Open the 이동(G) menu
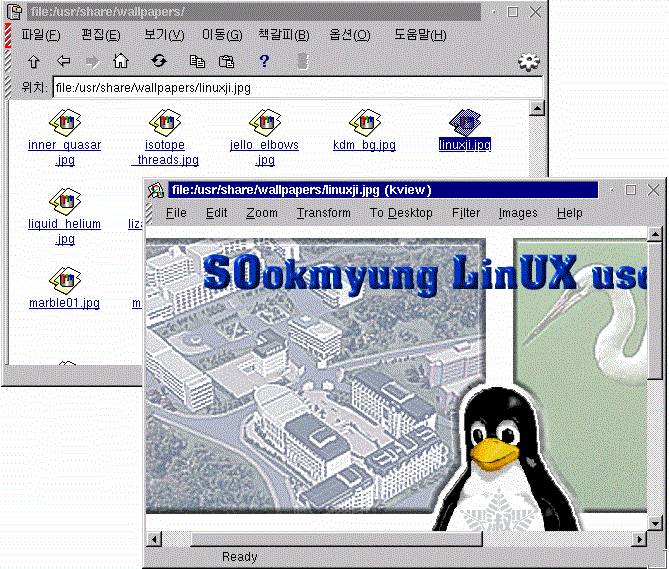This screenshot has height=569, width=669. coord(222,35)
